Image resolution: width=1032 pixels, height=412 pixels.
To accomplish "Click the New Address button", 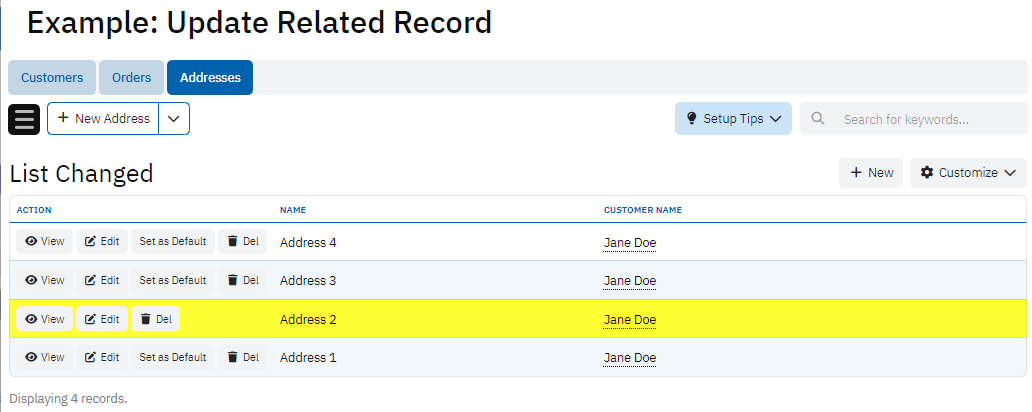I will point(103,119).
